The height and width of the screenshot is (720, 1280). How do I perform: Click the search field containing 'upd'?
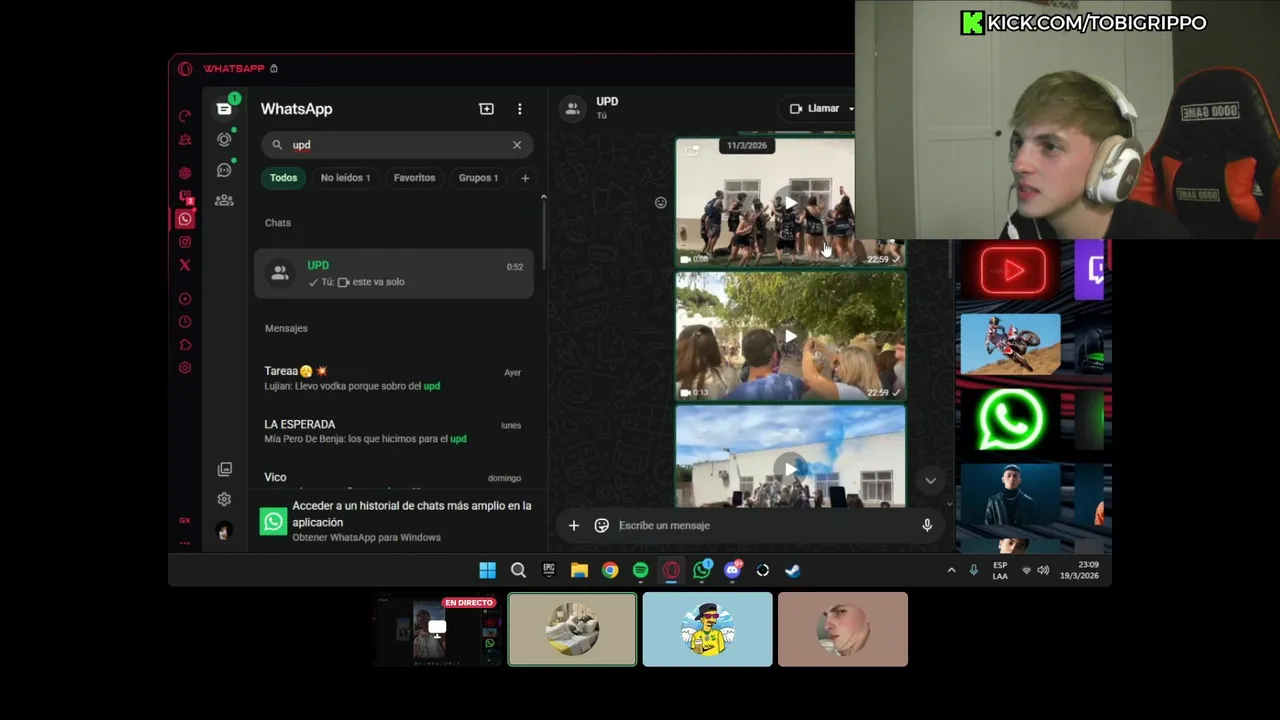pyautogui.click(x=397, y=145)
